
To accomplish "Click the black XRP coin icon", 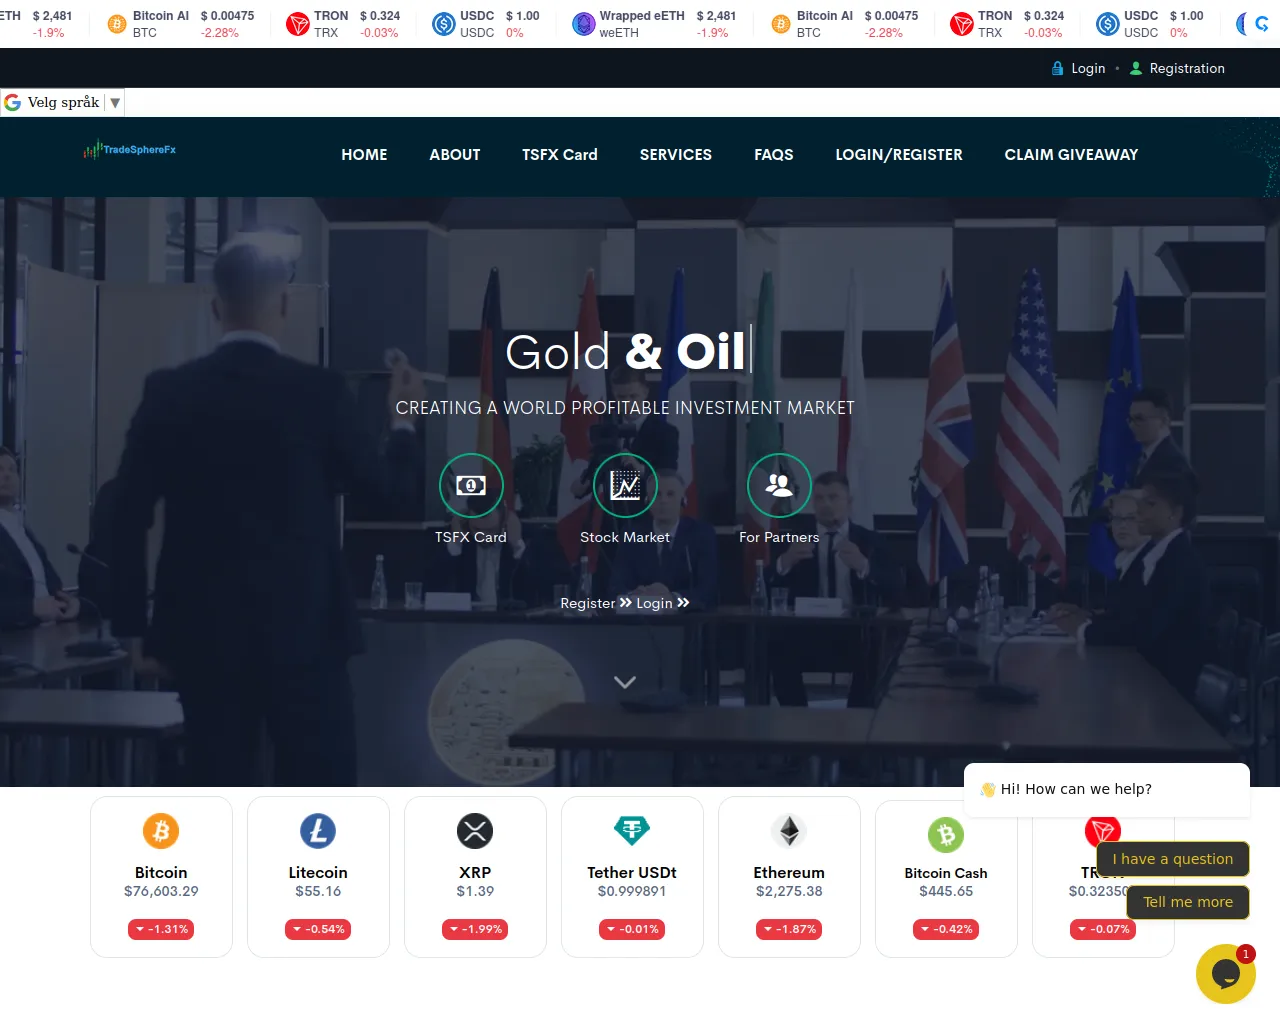I will coord(475,831).
